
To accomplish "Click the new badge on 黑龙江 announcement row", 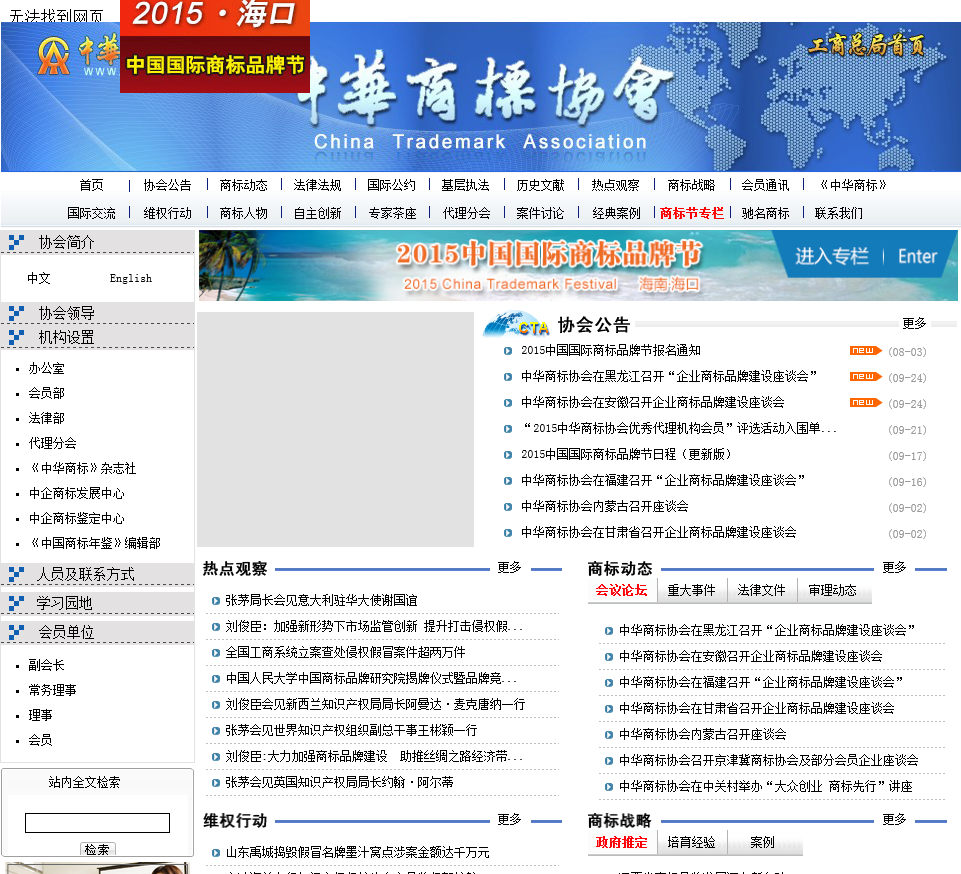I will (865, 376).
